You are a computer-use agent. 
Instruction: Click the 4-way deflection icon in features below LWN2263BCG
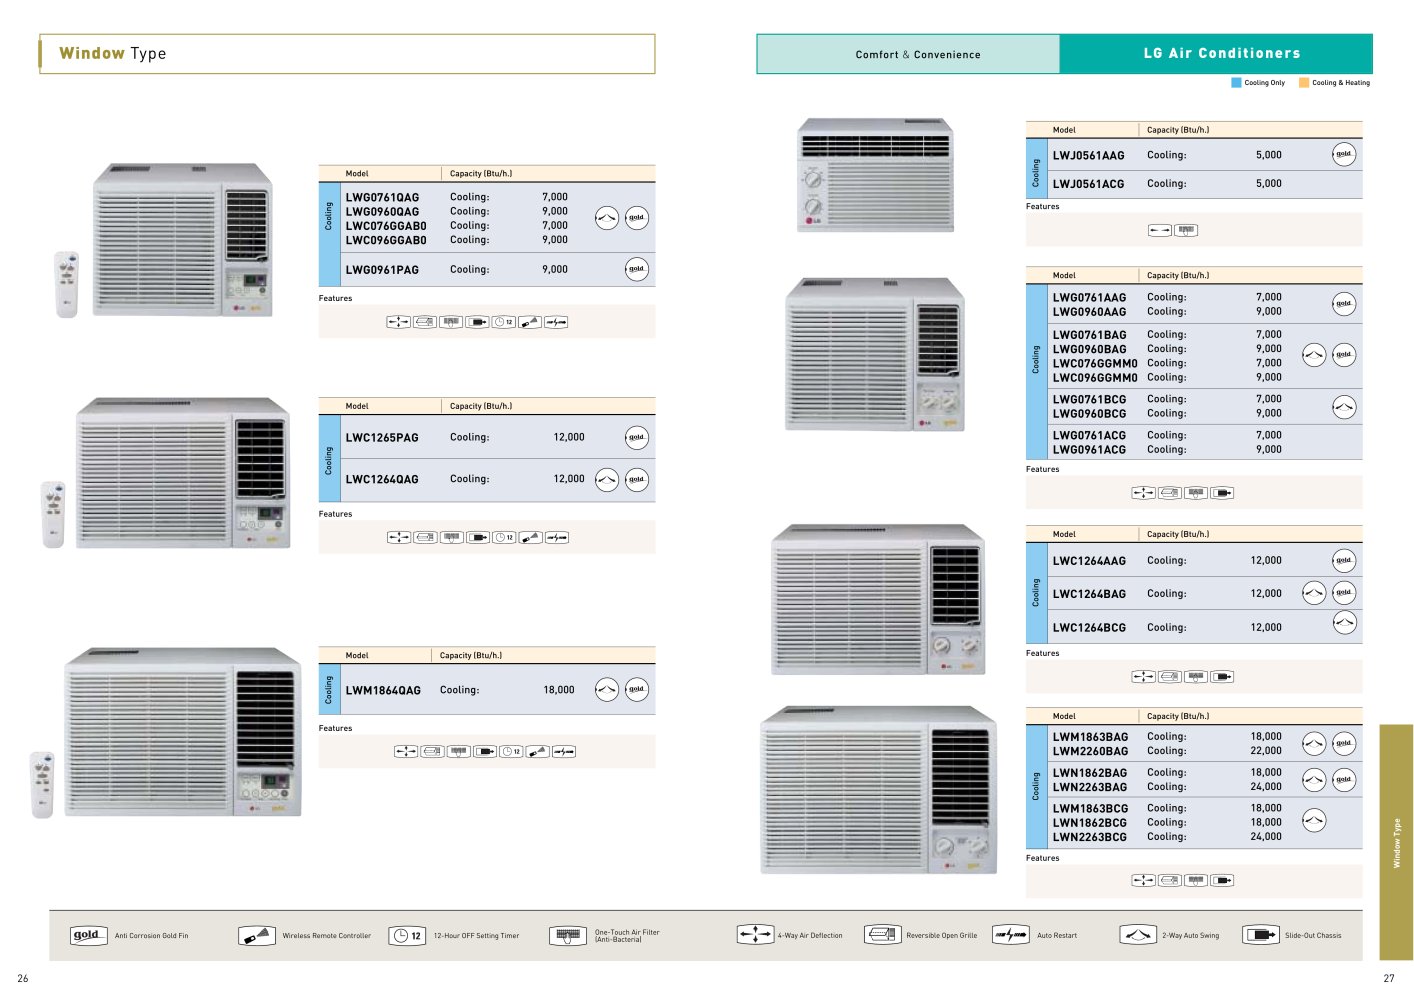(x=1143, y=881)
